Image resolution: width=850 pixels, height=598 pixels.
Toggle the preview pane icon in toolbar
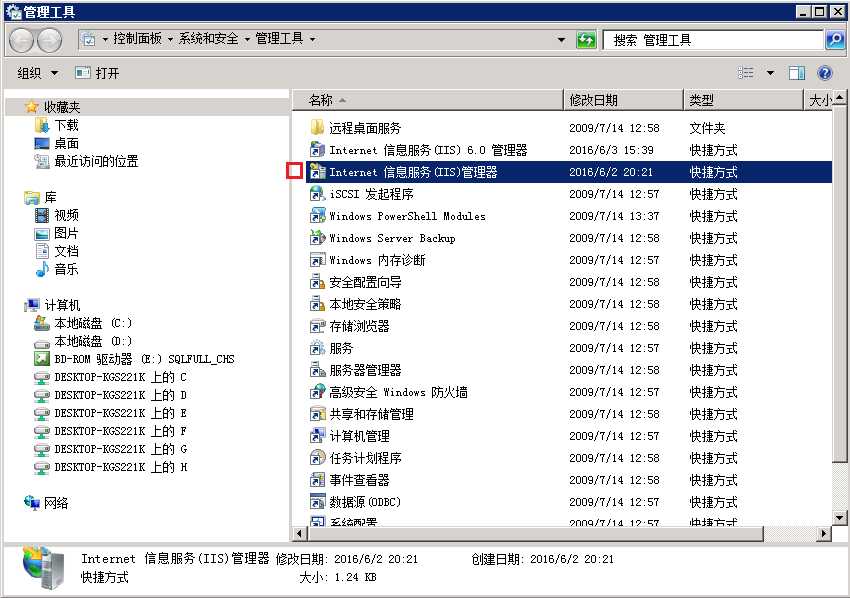[797, 73]
